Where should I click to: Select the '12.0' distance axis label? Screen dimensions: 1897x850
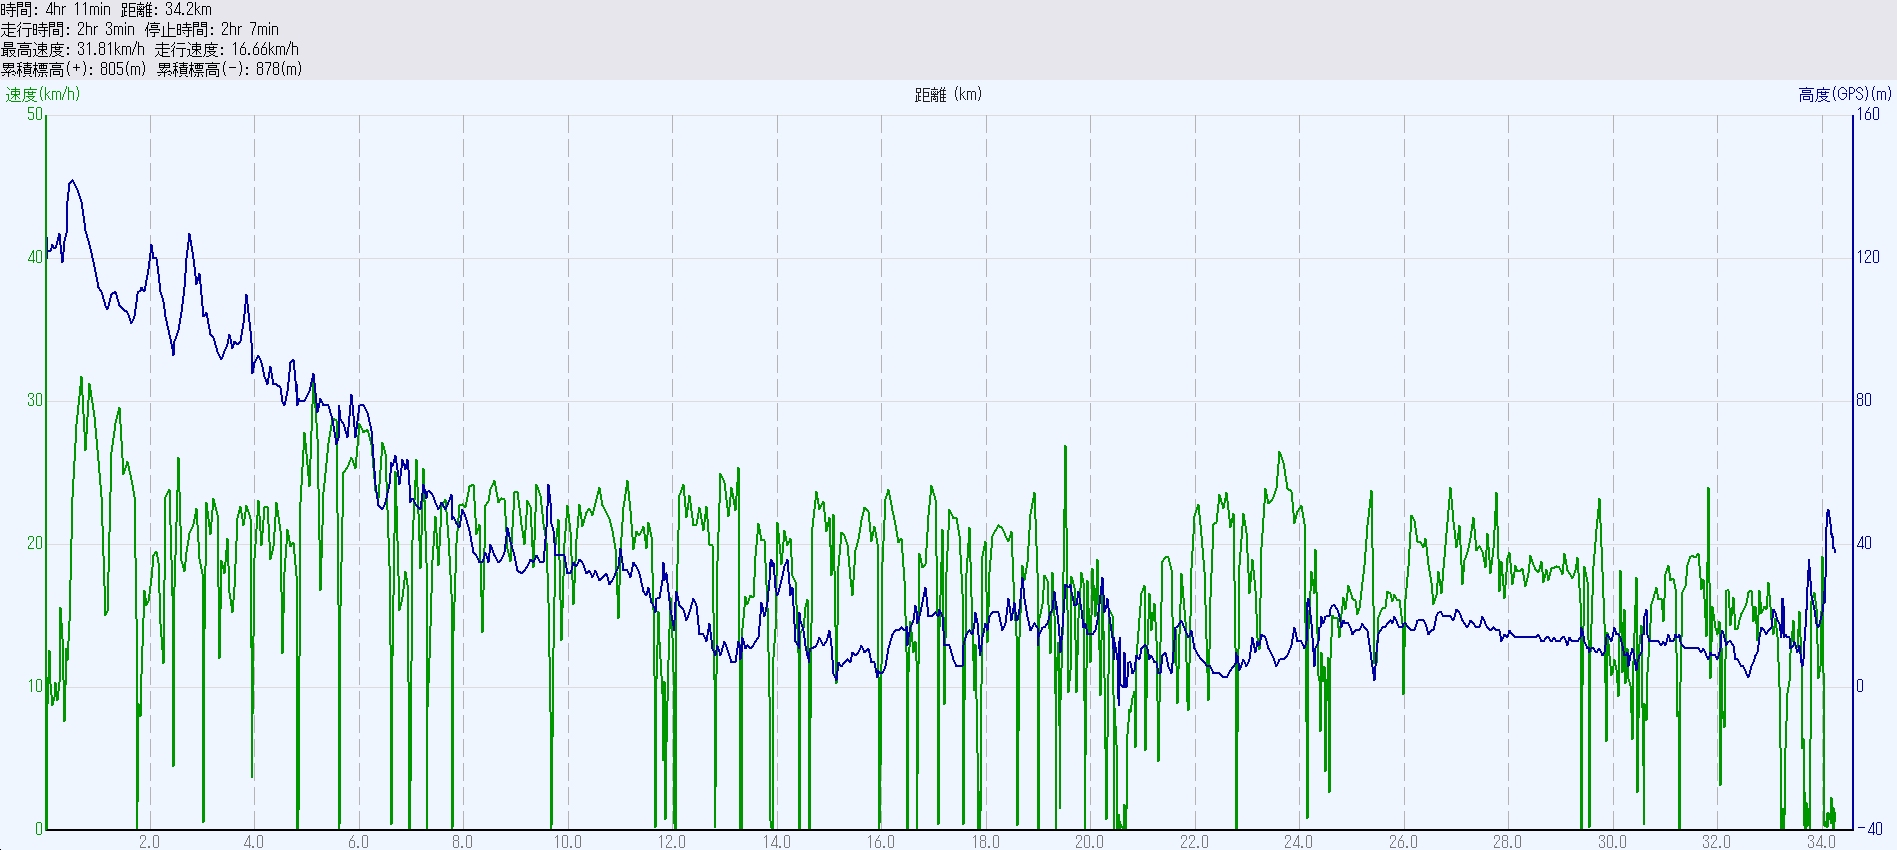672,842
